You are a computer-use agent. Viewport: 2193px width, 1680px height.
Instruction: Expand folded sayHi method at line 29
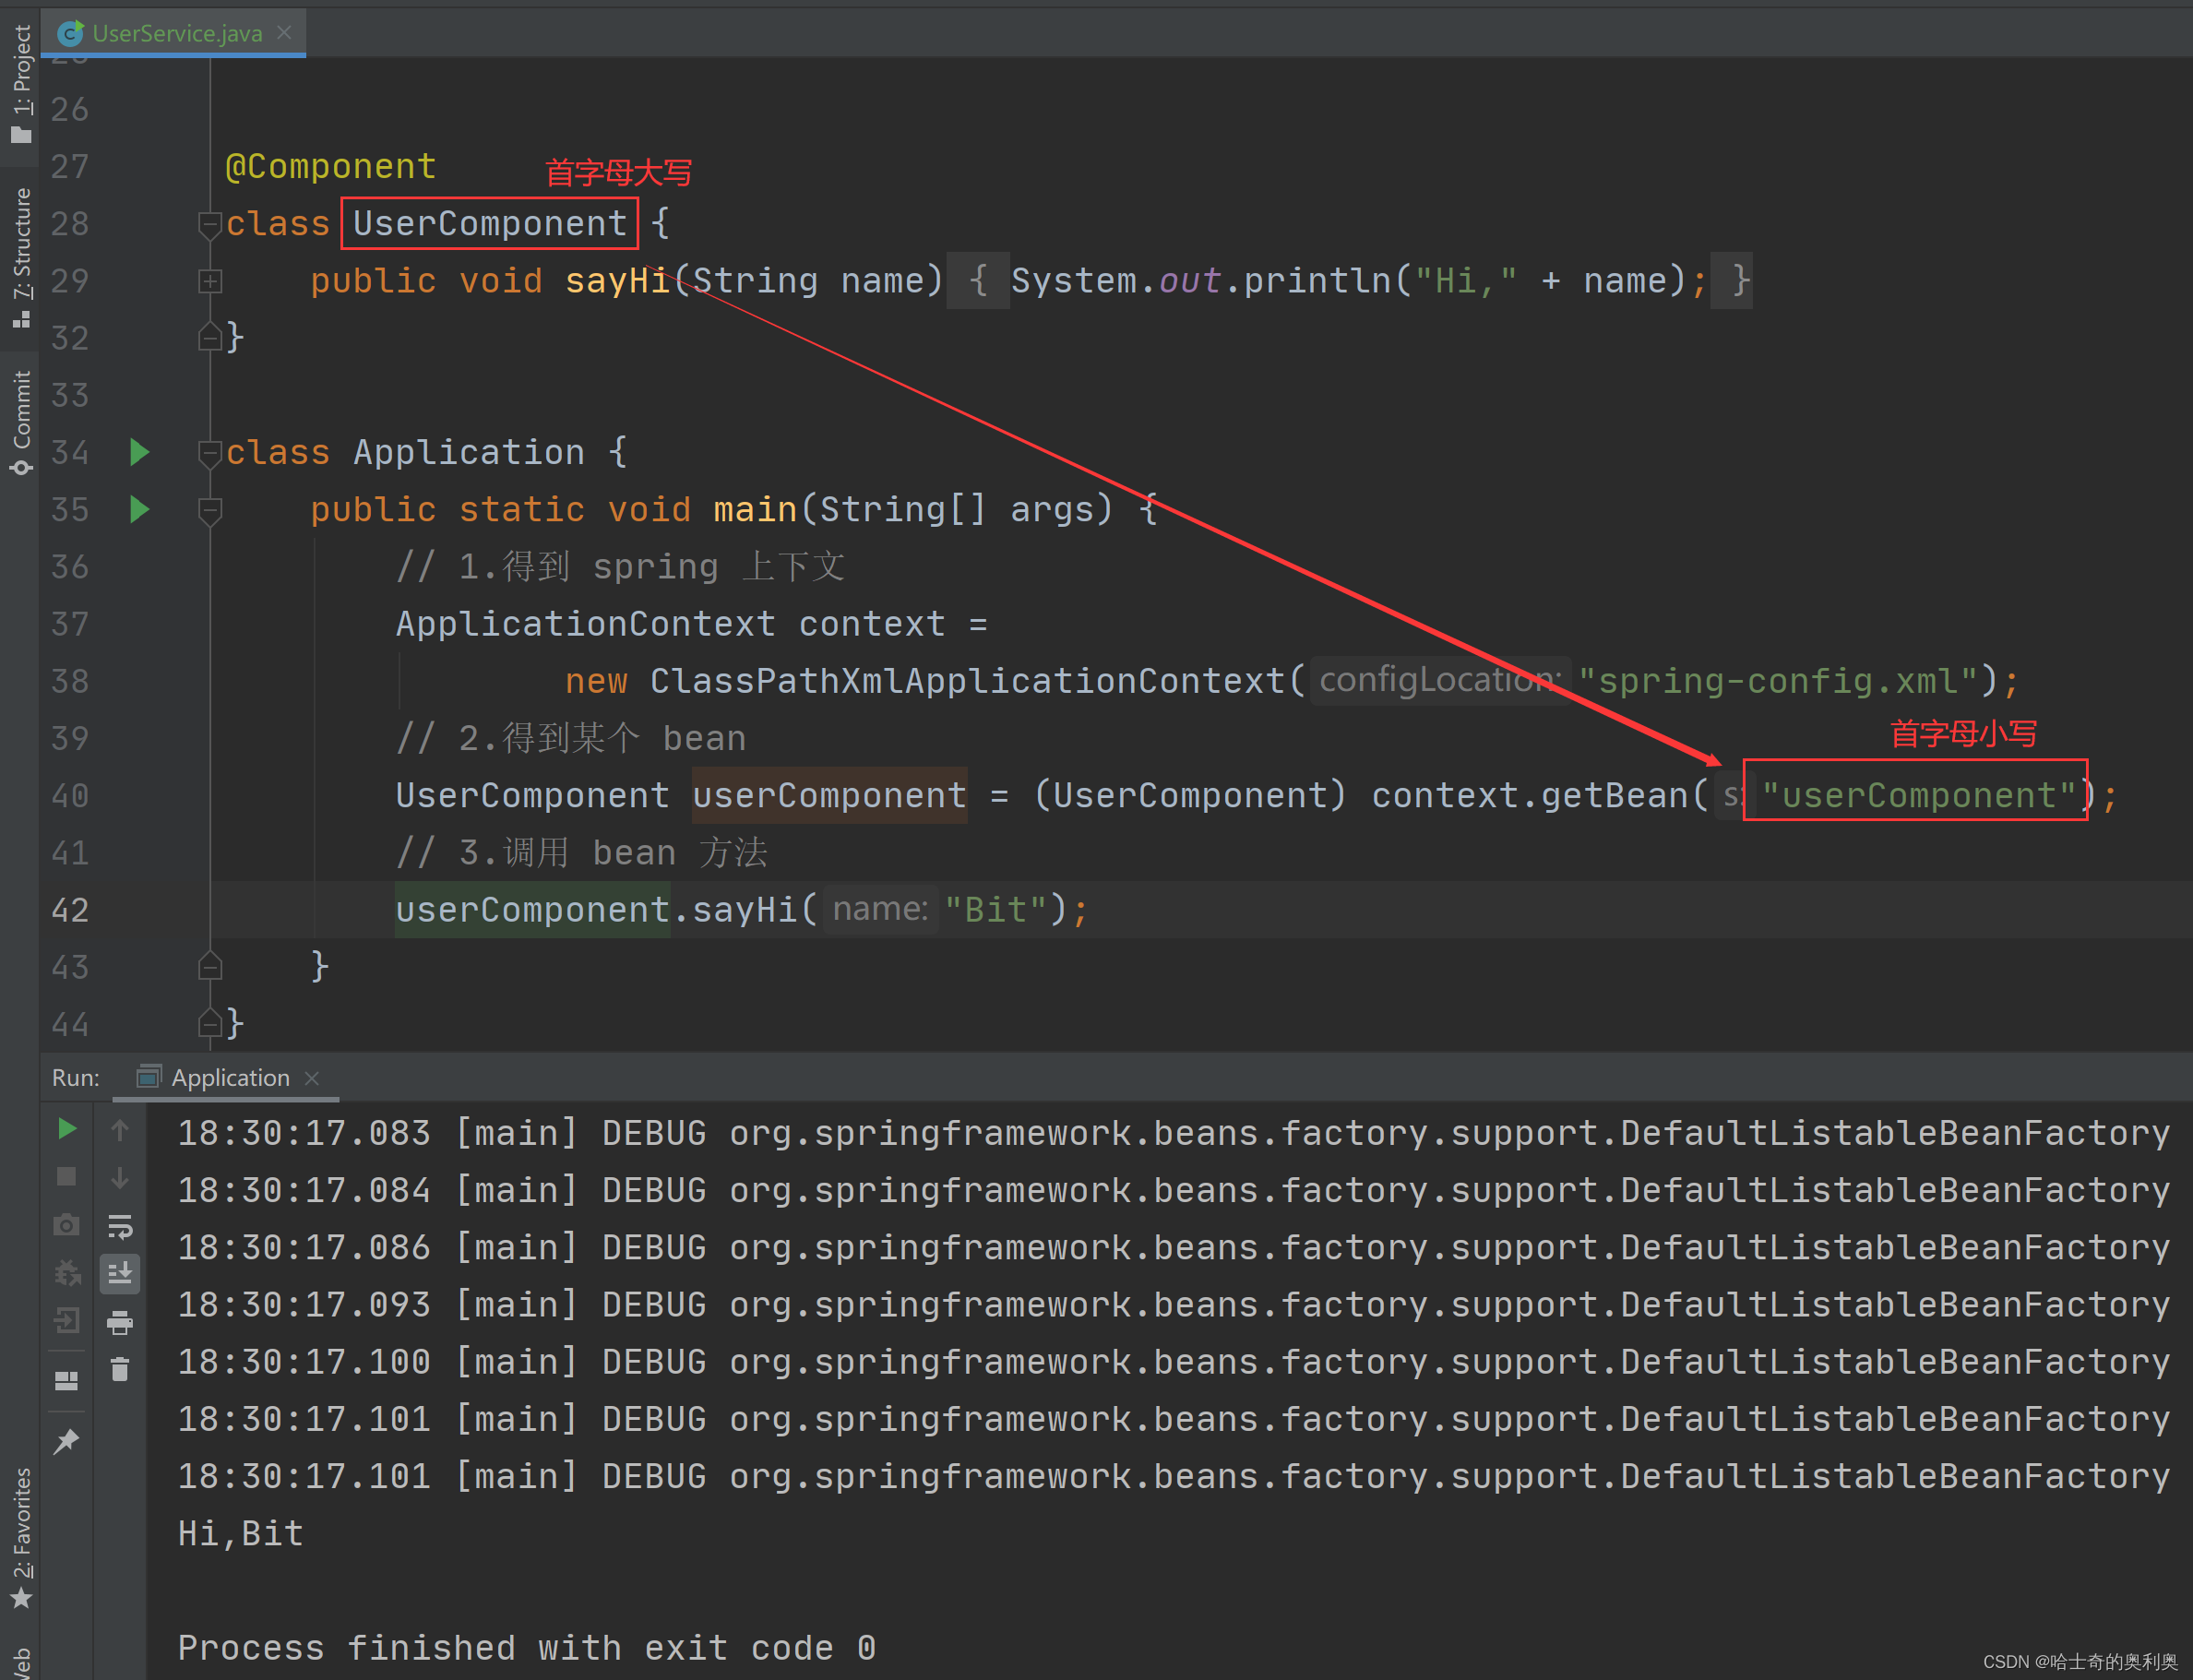(210, 282)
